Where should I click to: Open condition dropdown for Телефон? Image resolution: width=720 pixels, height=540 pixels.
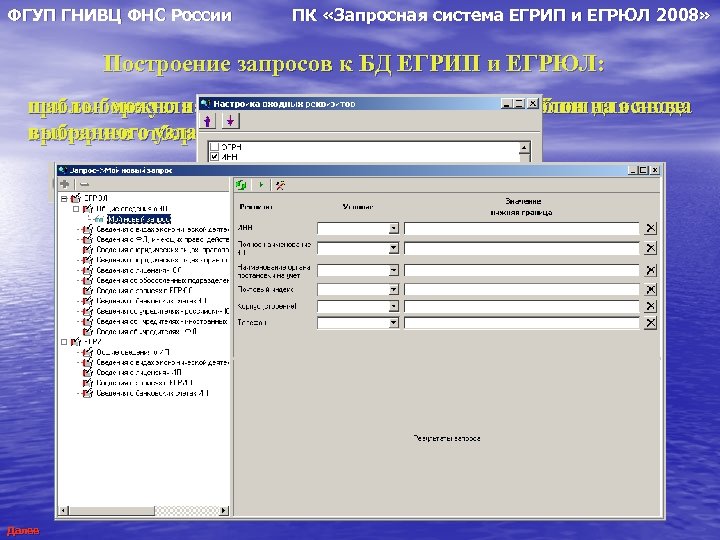[394, 323]
